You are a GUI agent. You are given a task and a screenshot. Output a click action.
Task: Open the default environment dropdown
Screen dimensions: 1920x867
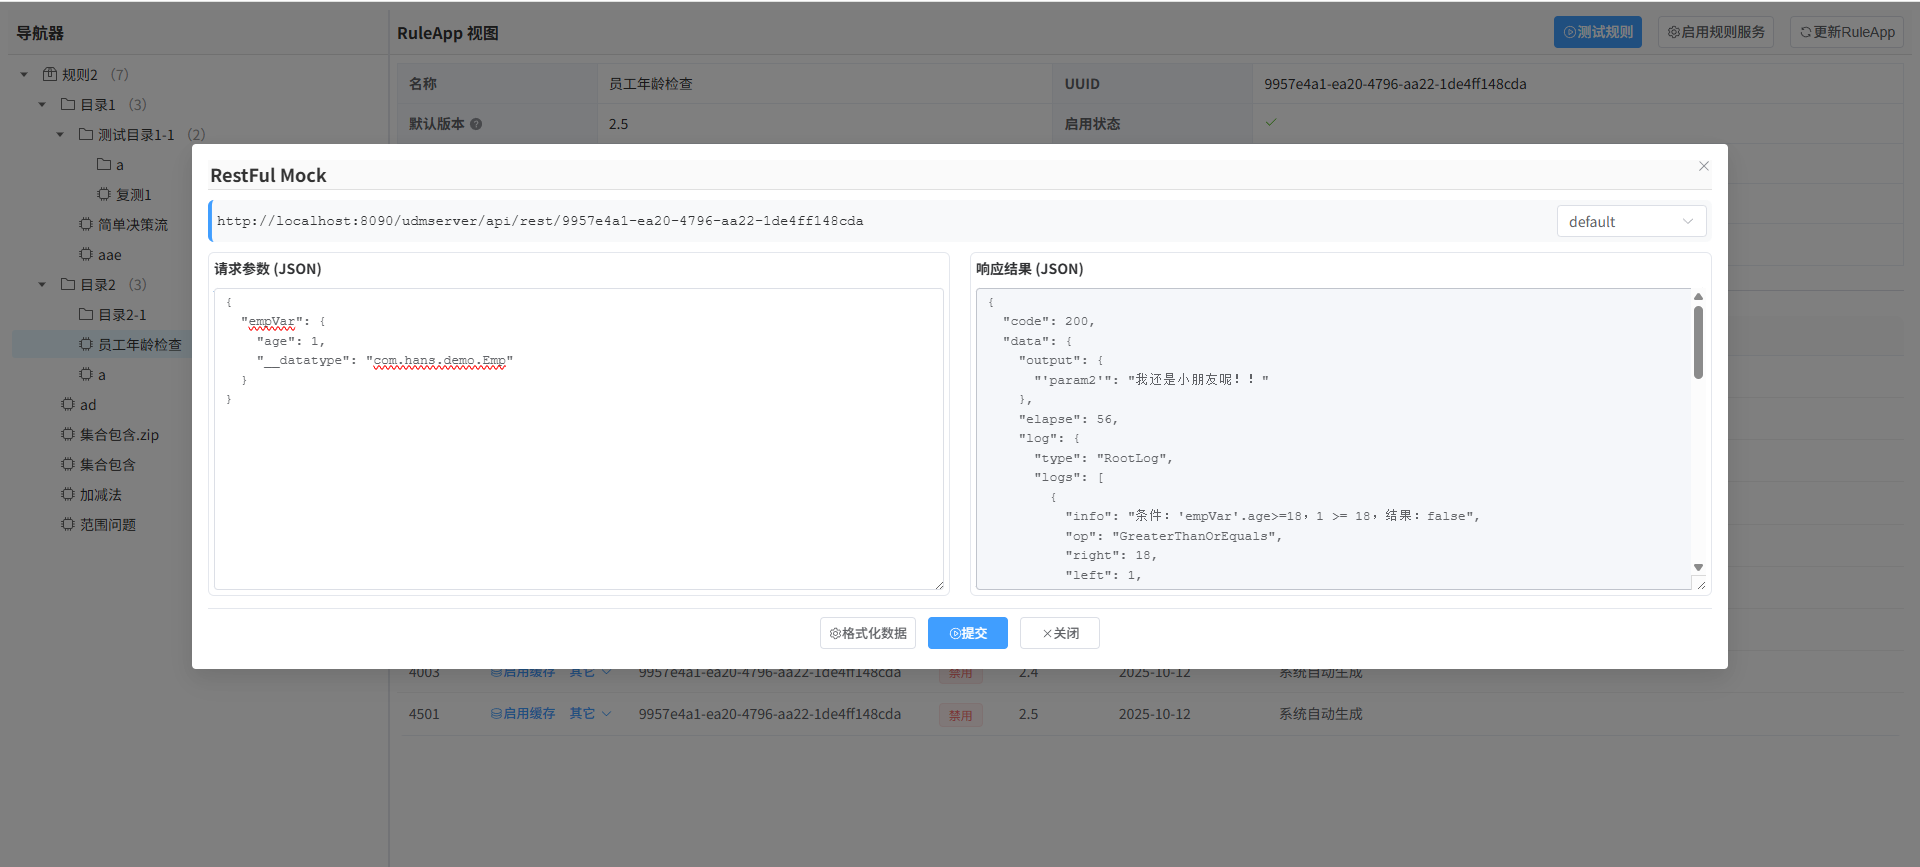click(x=1630, y=221)
